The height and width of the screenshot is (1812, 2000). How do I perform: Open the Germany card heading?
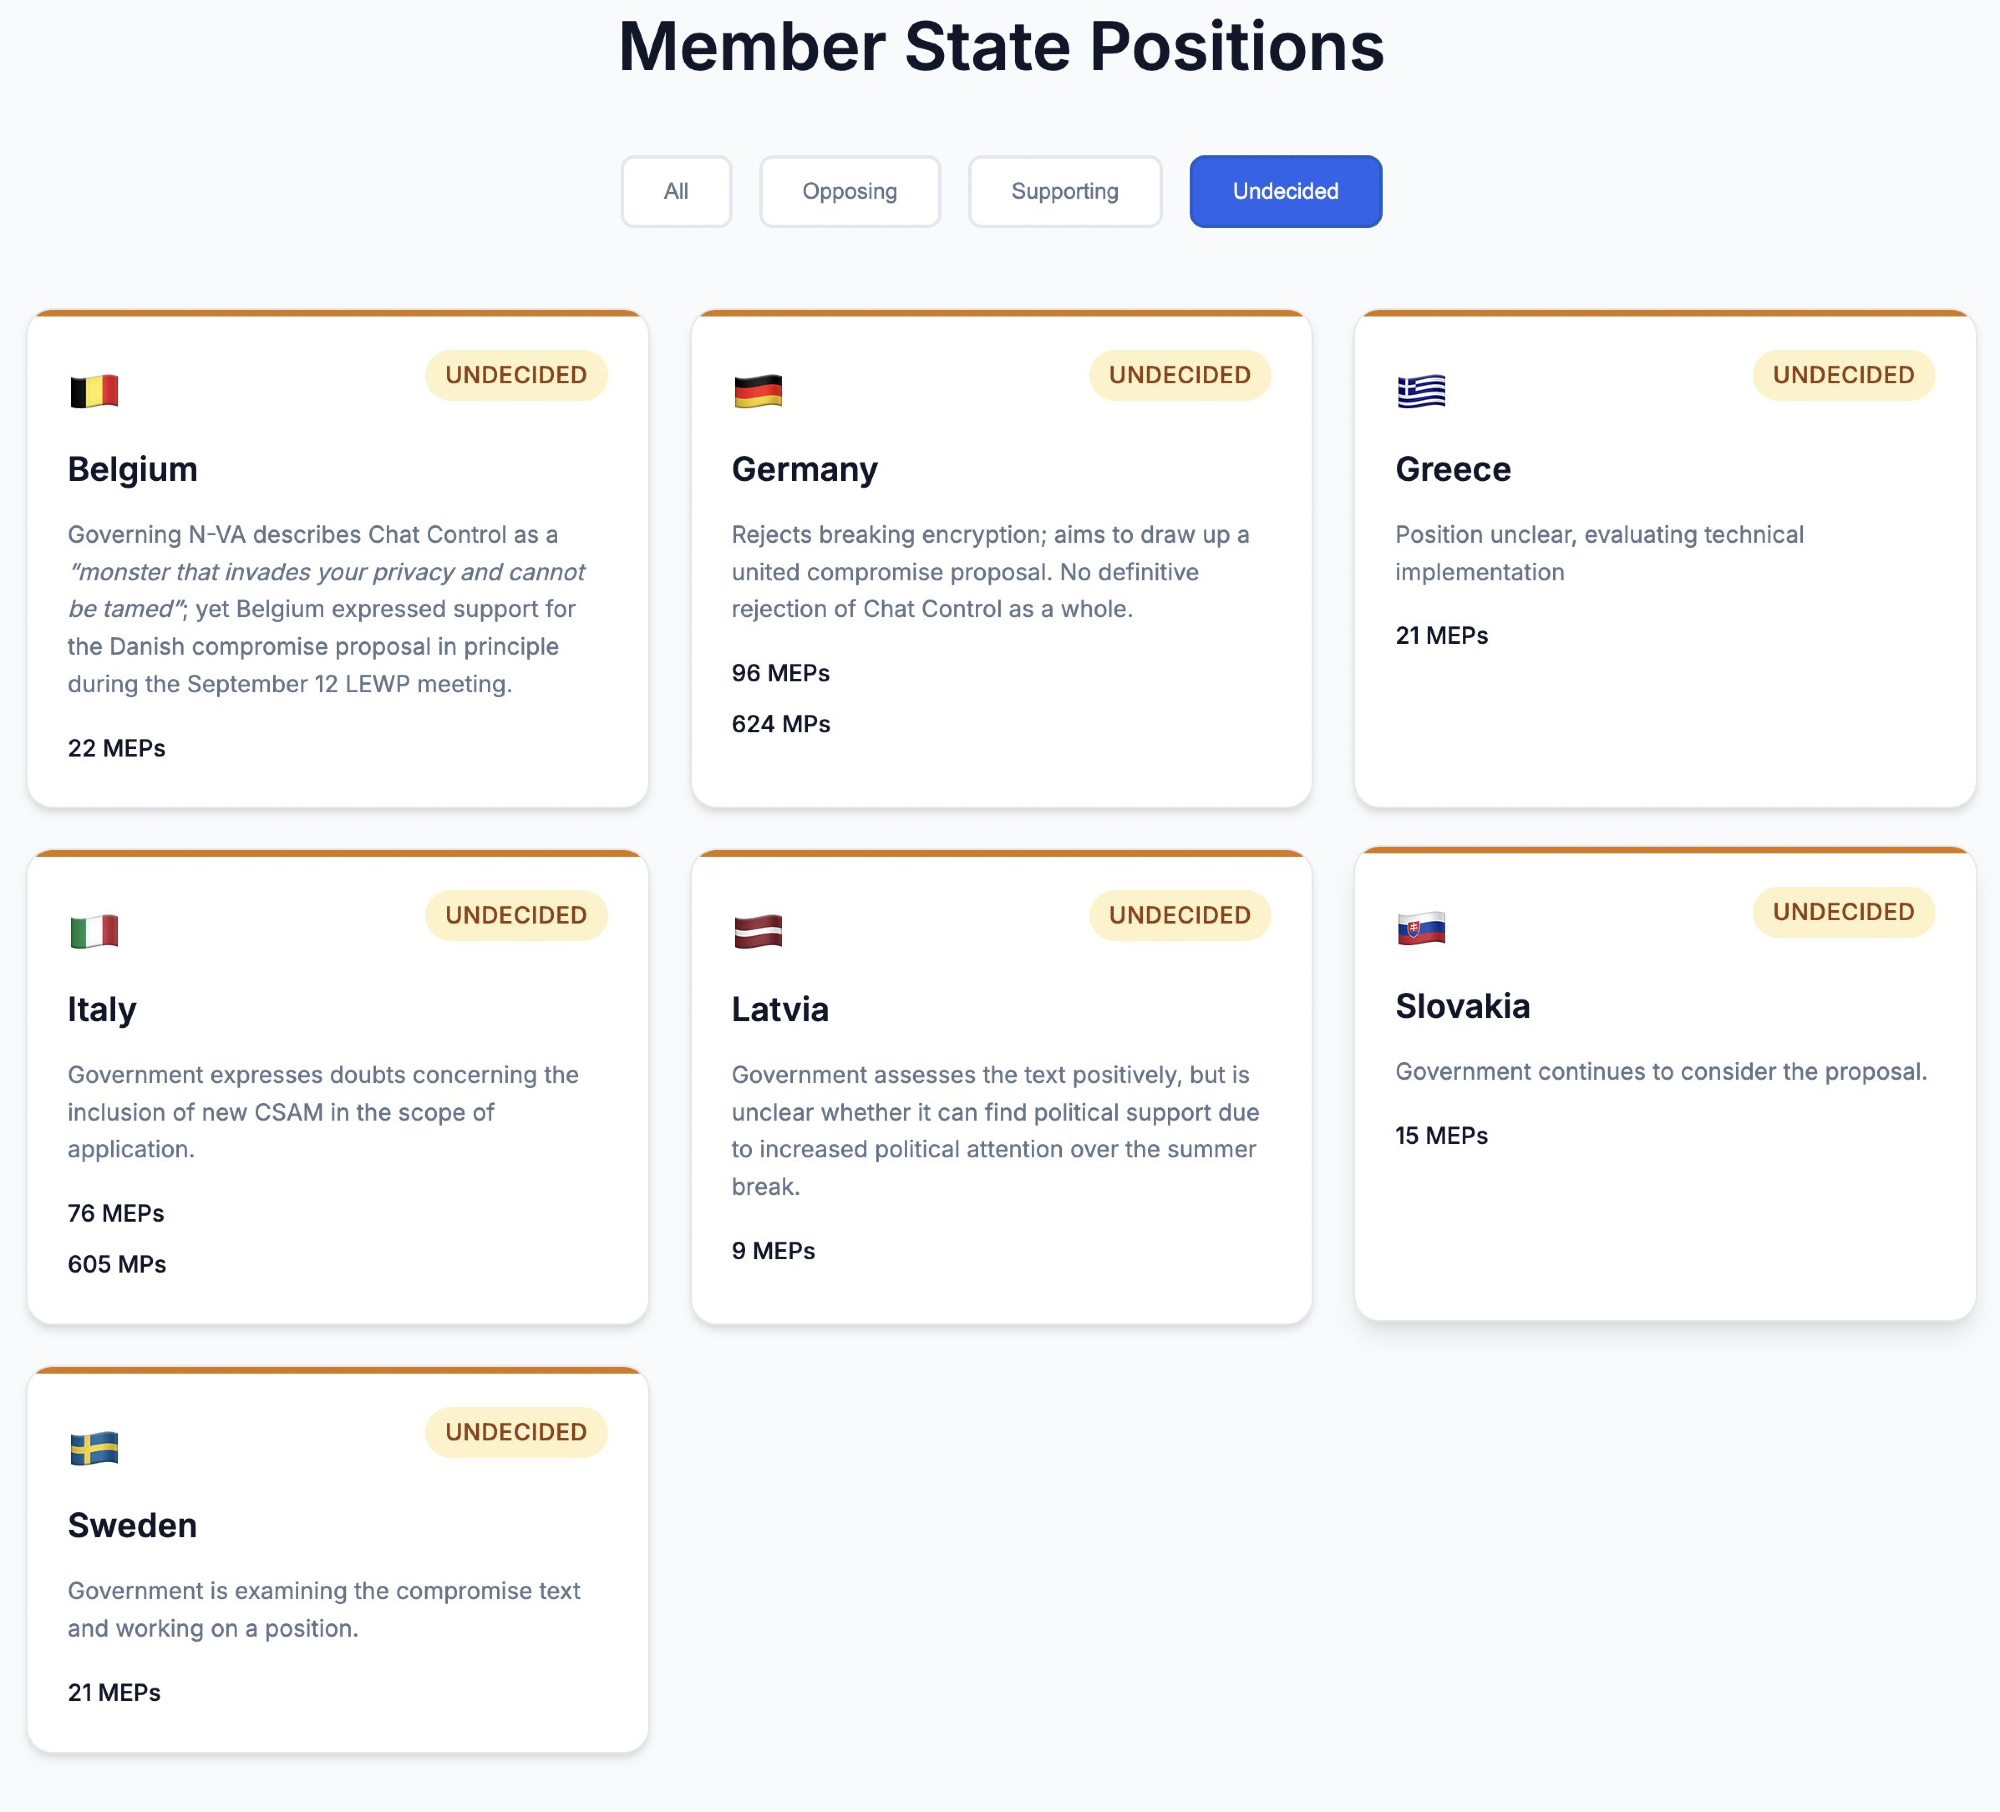[x=804, y=469]
